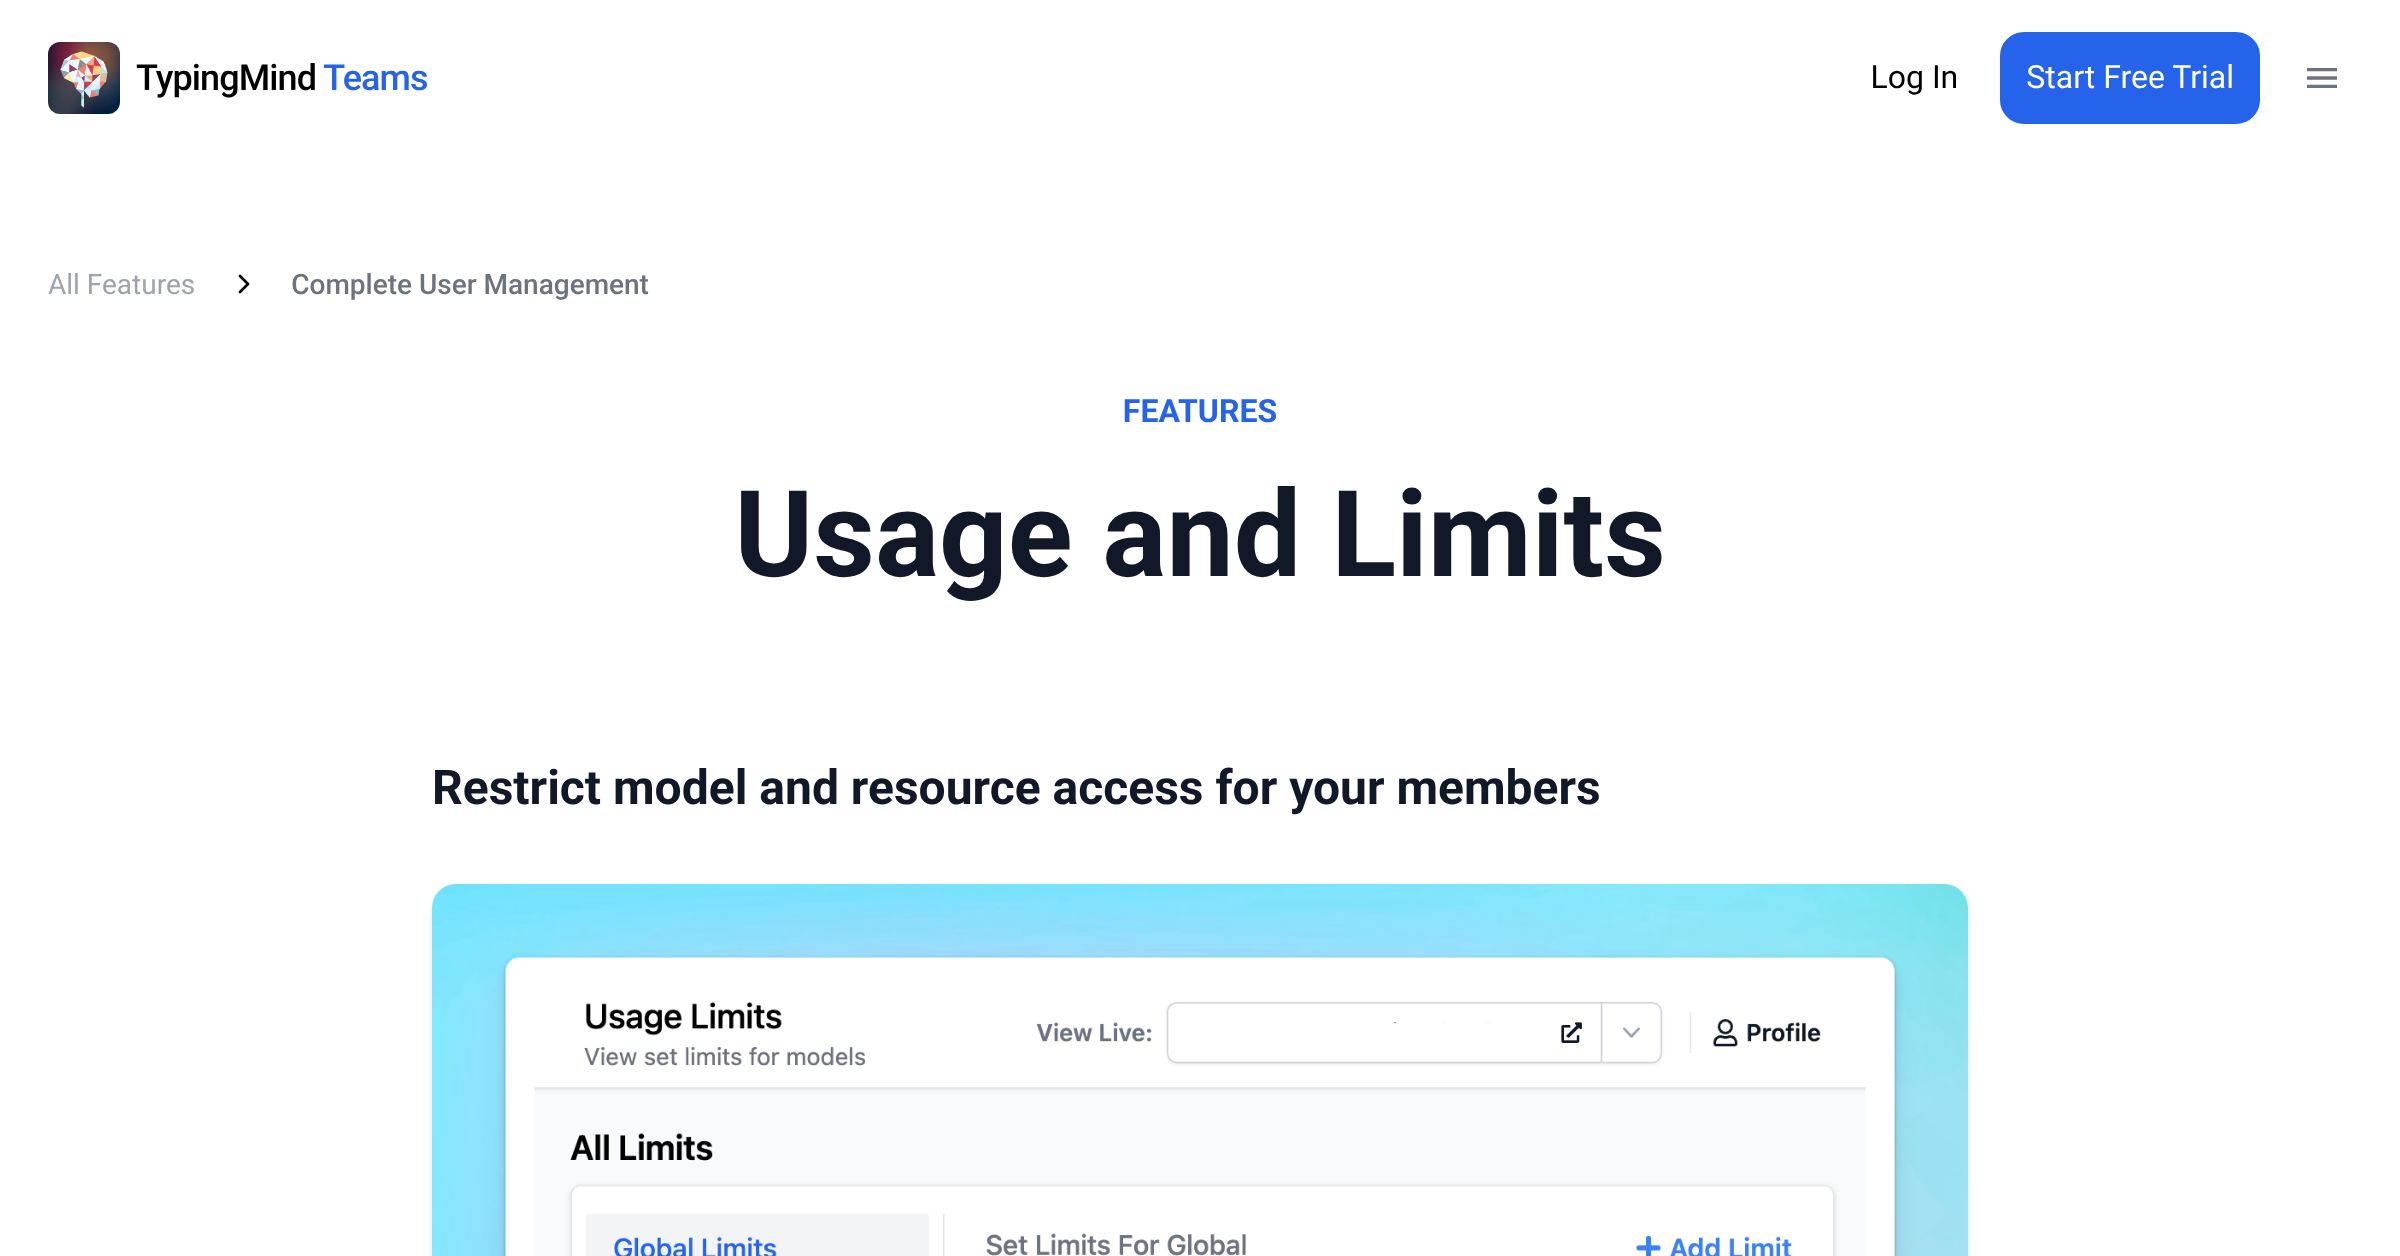Click the external-link icon in the View Live bar
Screen dimensions: 2400x1256
pos(1572,1032)
